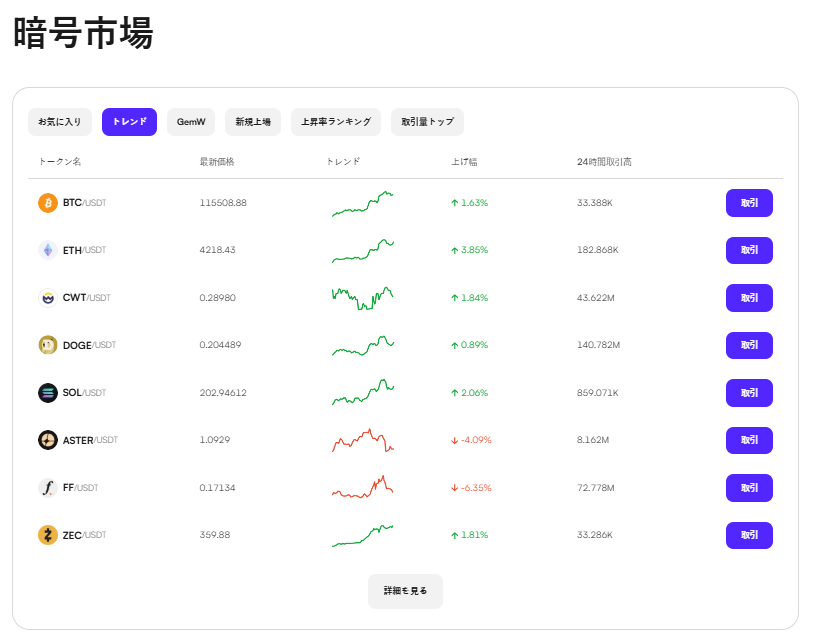Click the DOGE token icon

point(46,345)
